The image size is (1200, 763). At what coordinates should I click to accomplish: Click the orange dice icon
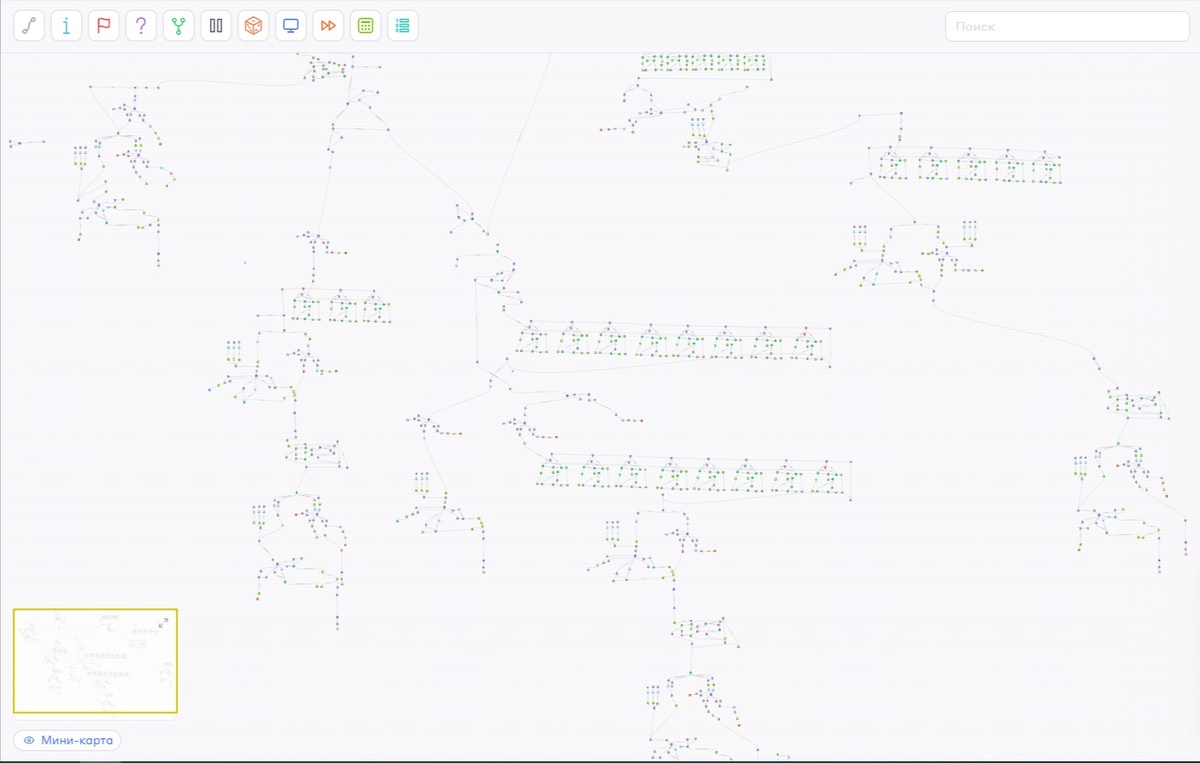coord(254,26)
